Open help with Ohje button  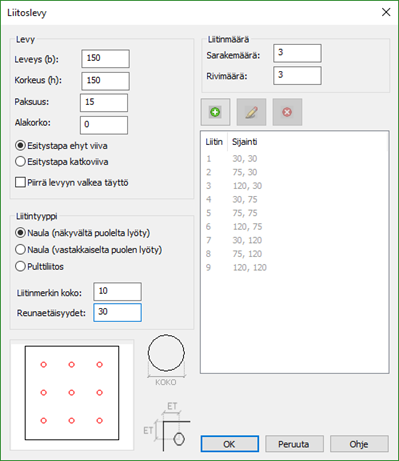click(x=359, y=444)
